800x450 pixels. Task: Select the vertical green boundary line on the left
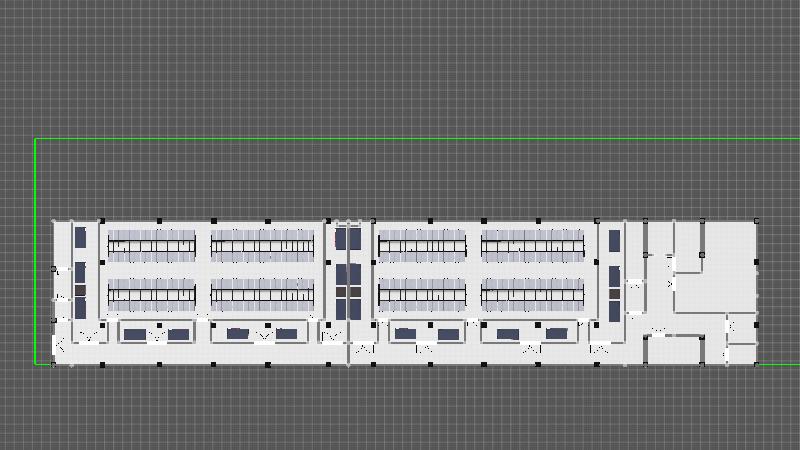pyautogui.click(x=35, y=252)
